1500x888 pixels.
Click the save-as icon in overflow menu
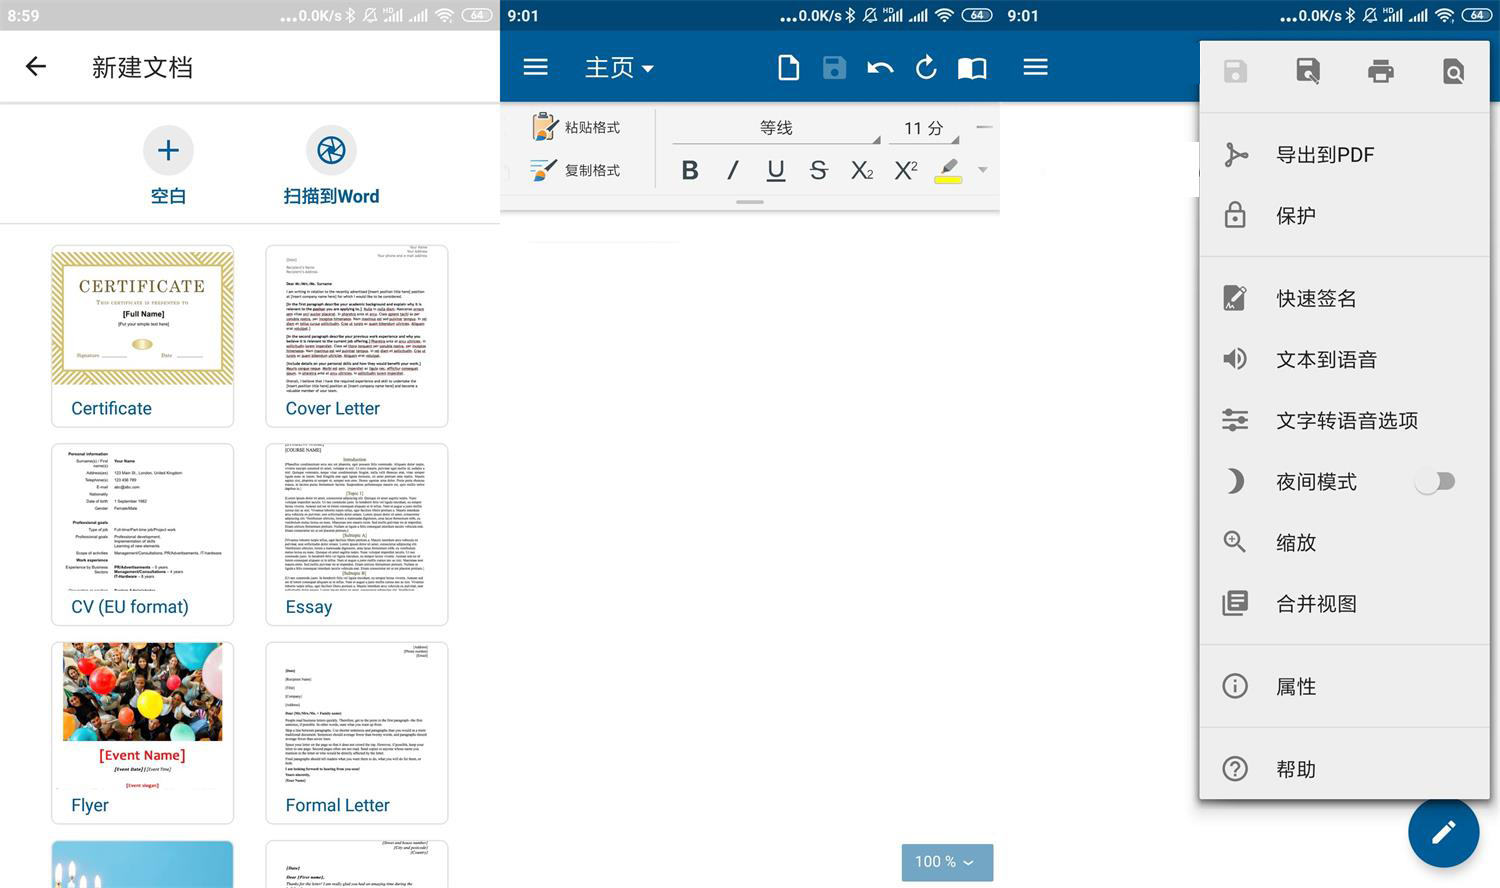pos(1308,71)
